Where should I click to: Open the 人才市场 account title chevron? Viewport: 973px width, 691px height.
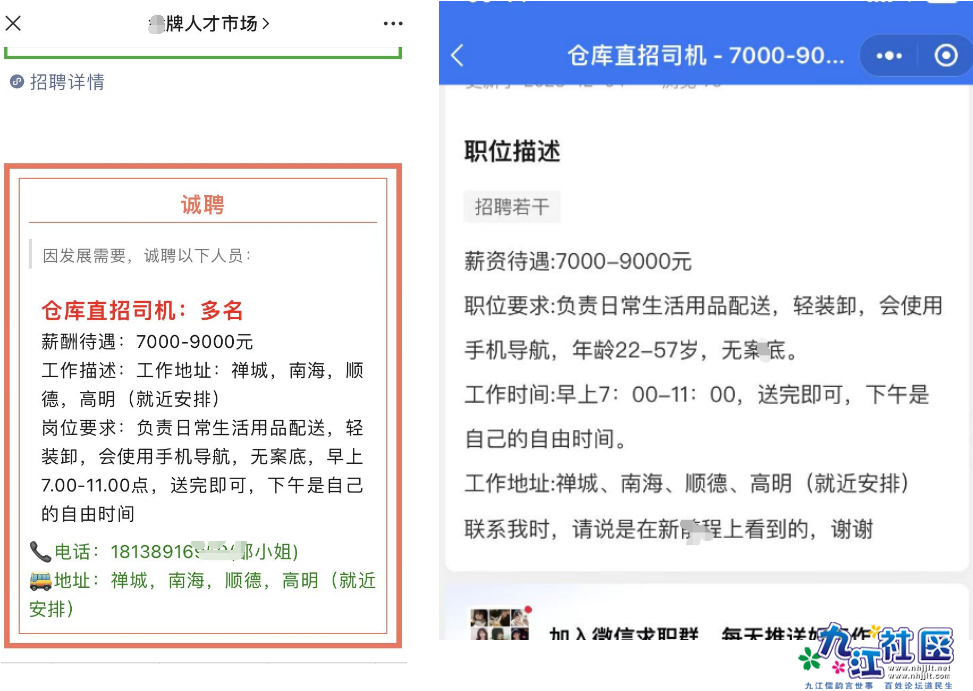265,23
